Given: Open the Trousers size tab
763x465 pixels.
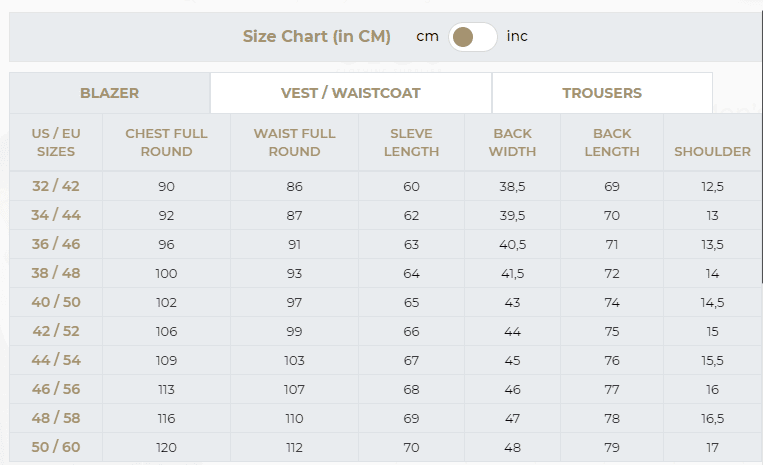Looking at the screenshot, I should click(602, 93).
